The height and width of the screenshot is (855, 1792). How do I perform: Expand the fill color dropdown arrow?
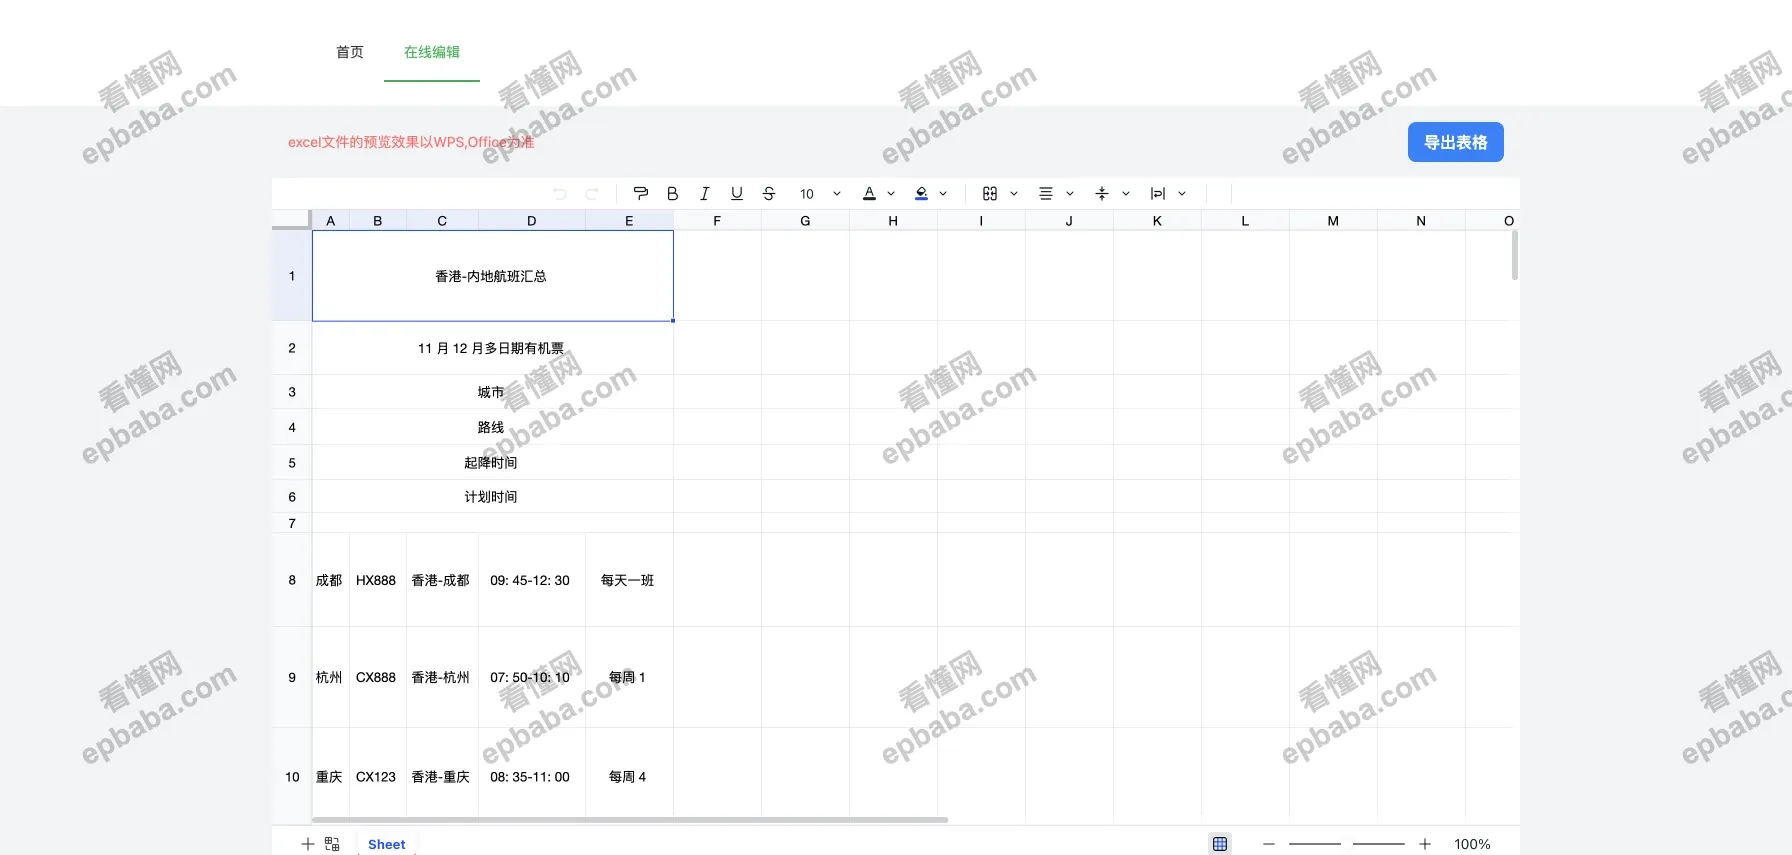click(943, 194)
